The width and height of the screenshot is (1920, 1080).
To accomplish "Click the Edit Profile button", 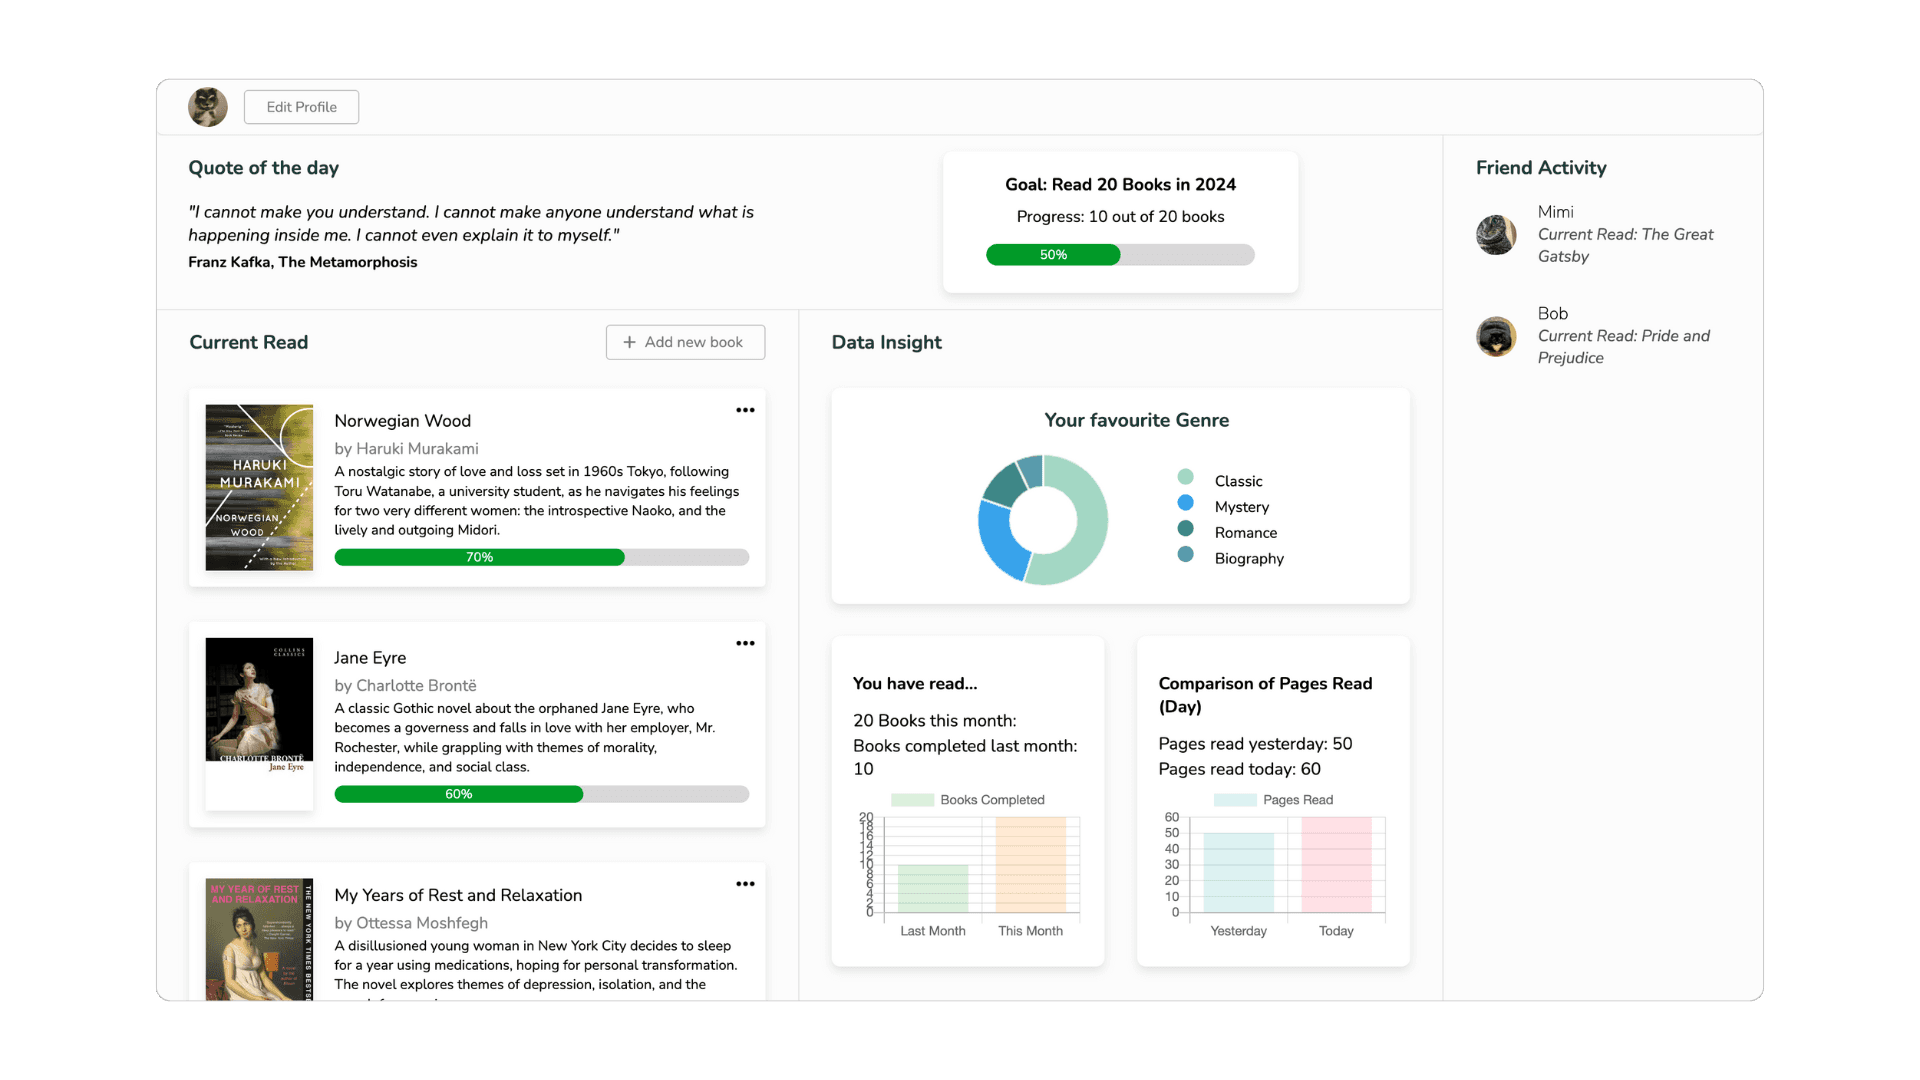I will (301, 107).
